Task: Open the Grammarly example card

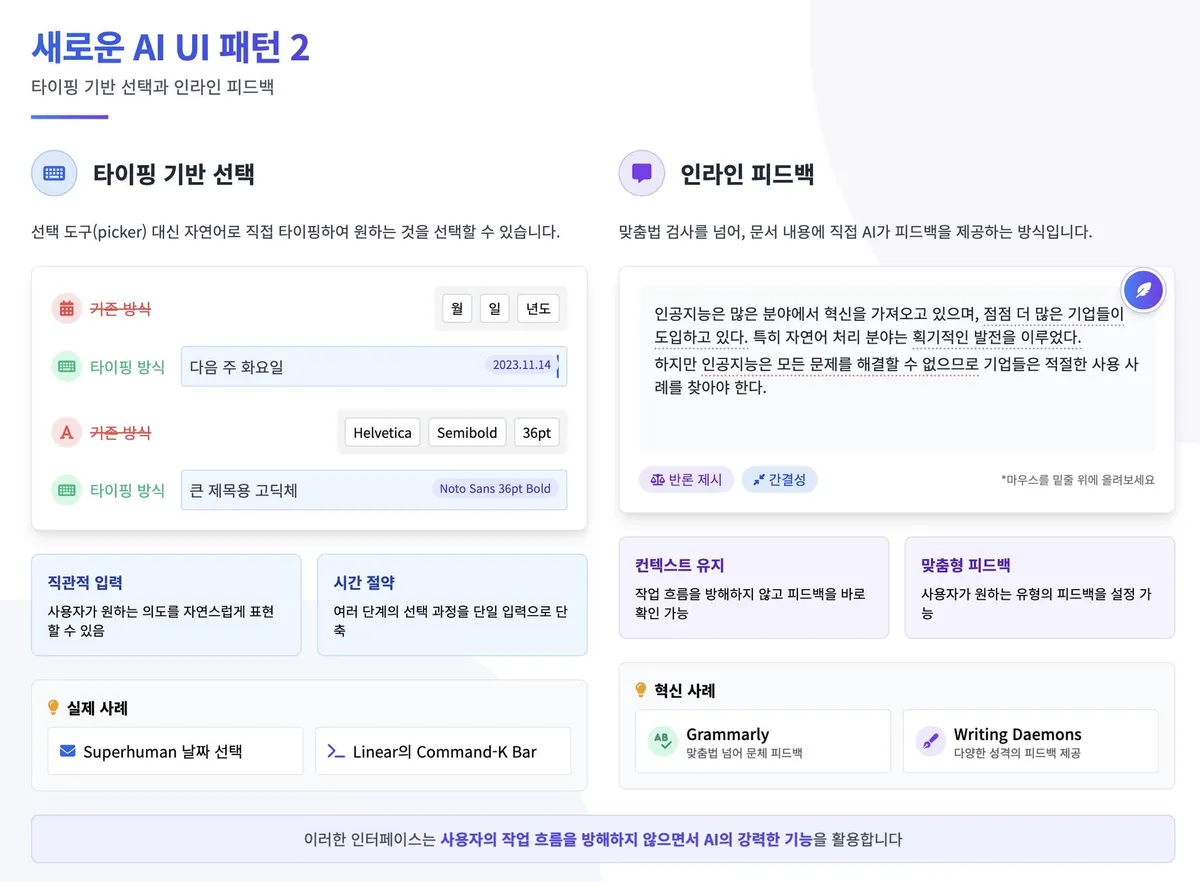Action: (763, 741)
